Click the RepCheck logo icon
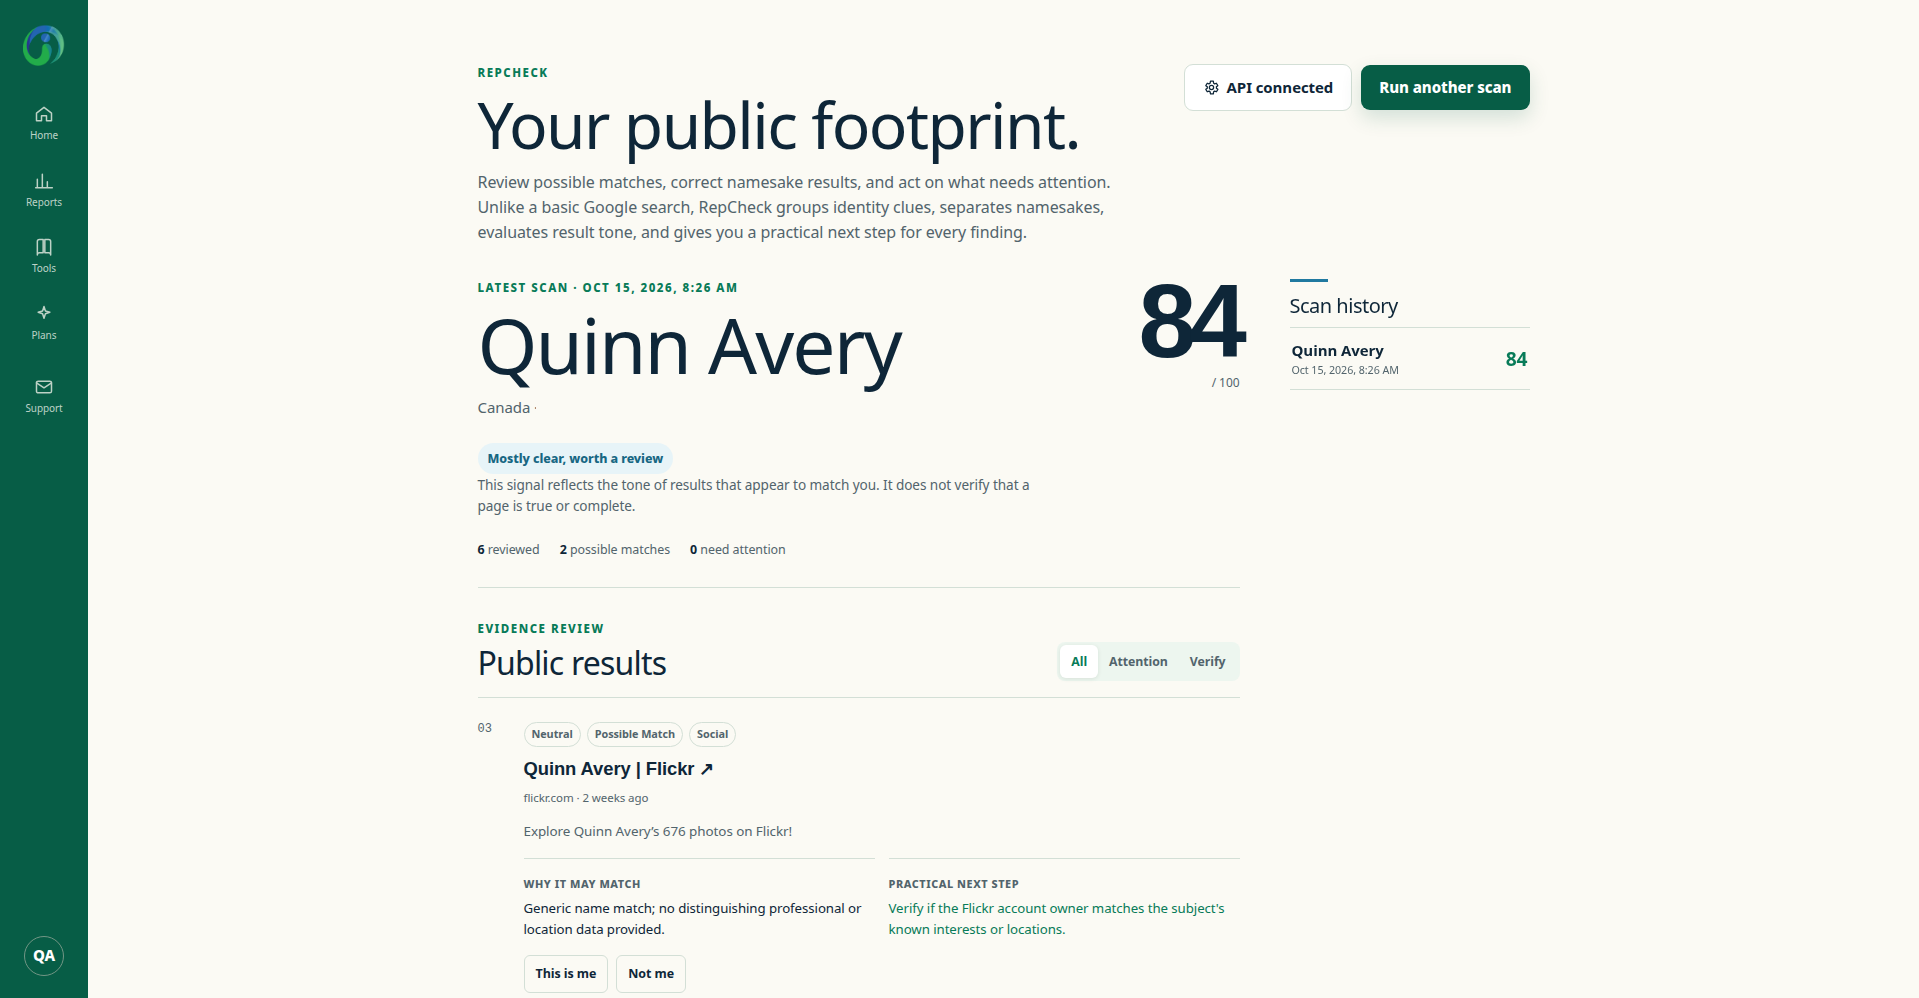This screenshot has height=998, width=1919. click(x=44, y=45)
